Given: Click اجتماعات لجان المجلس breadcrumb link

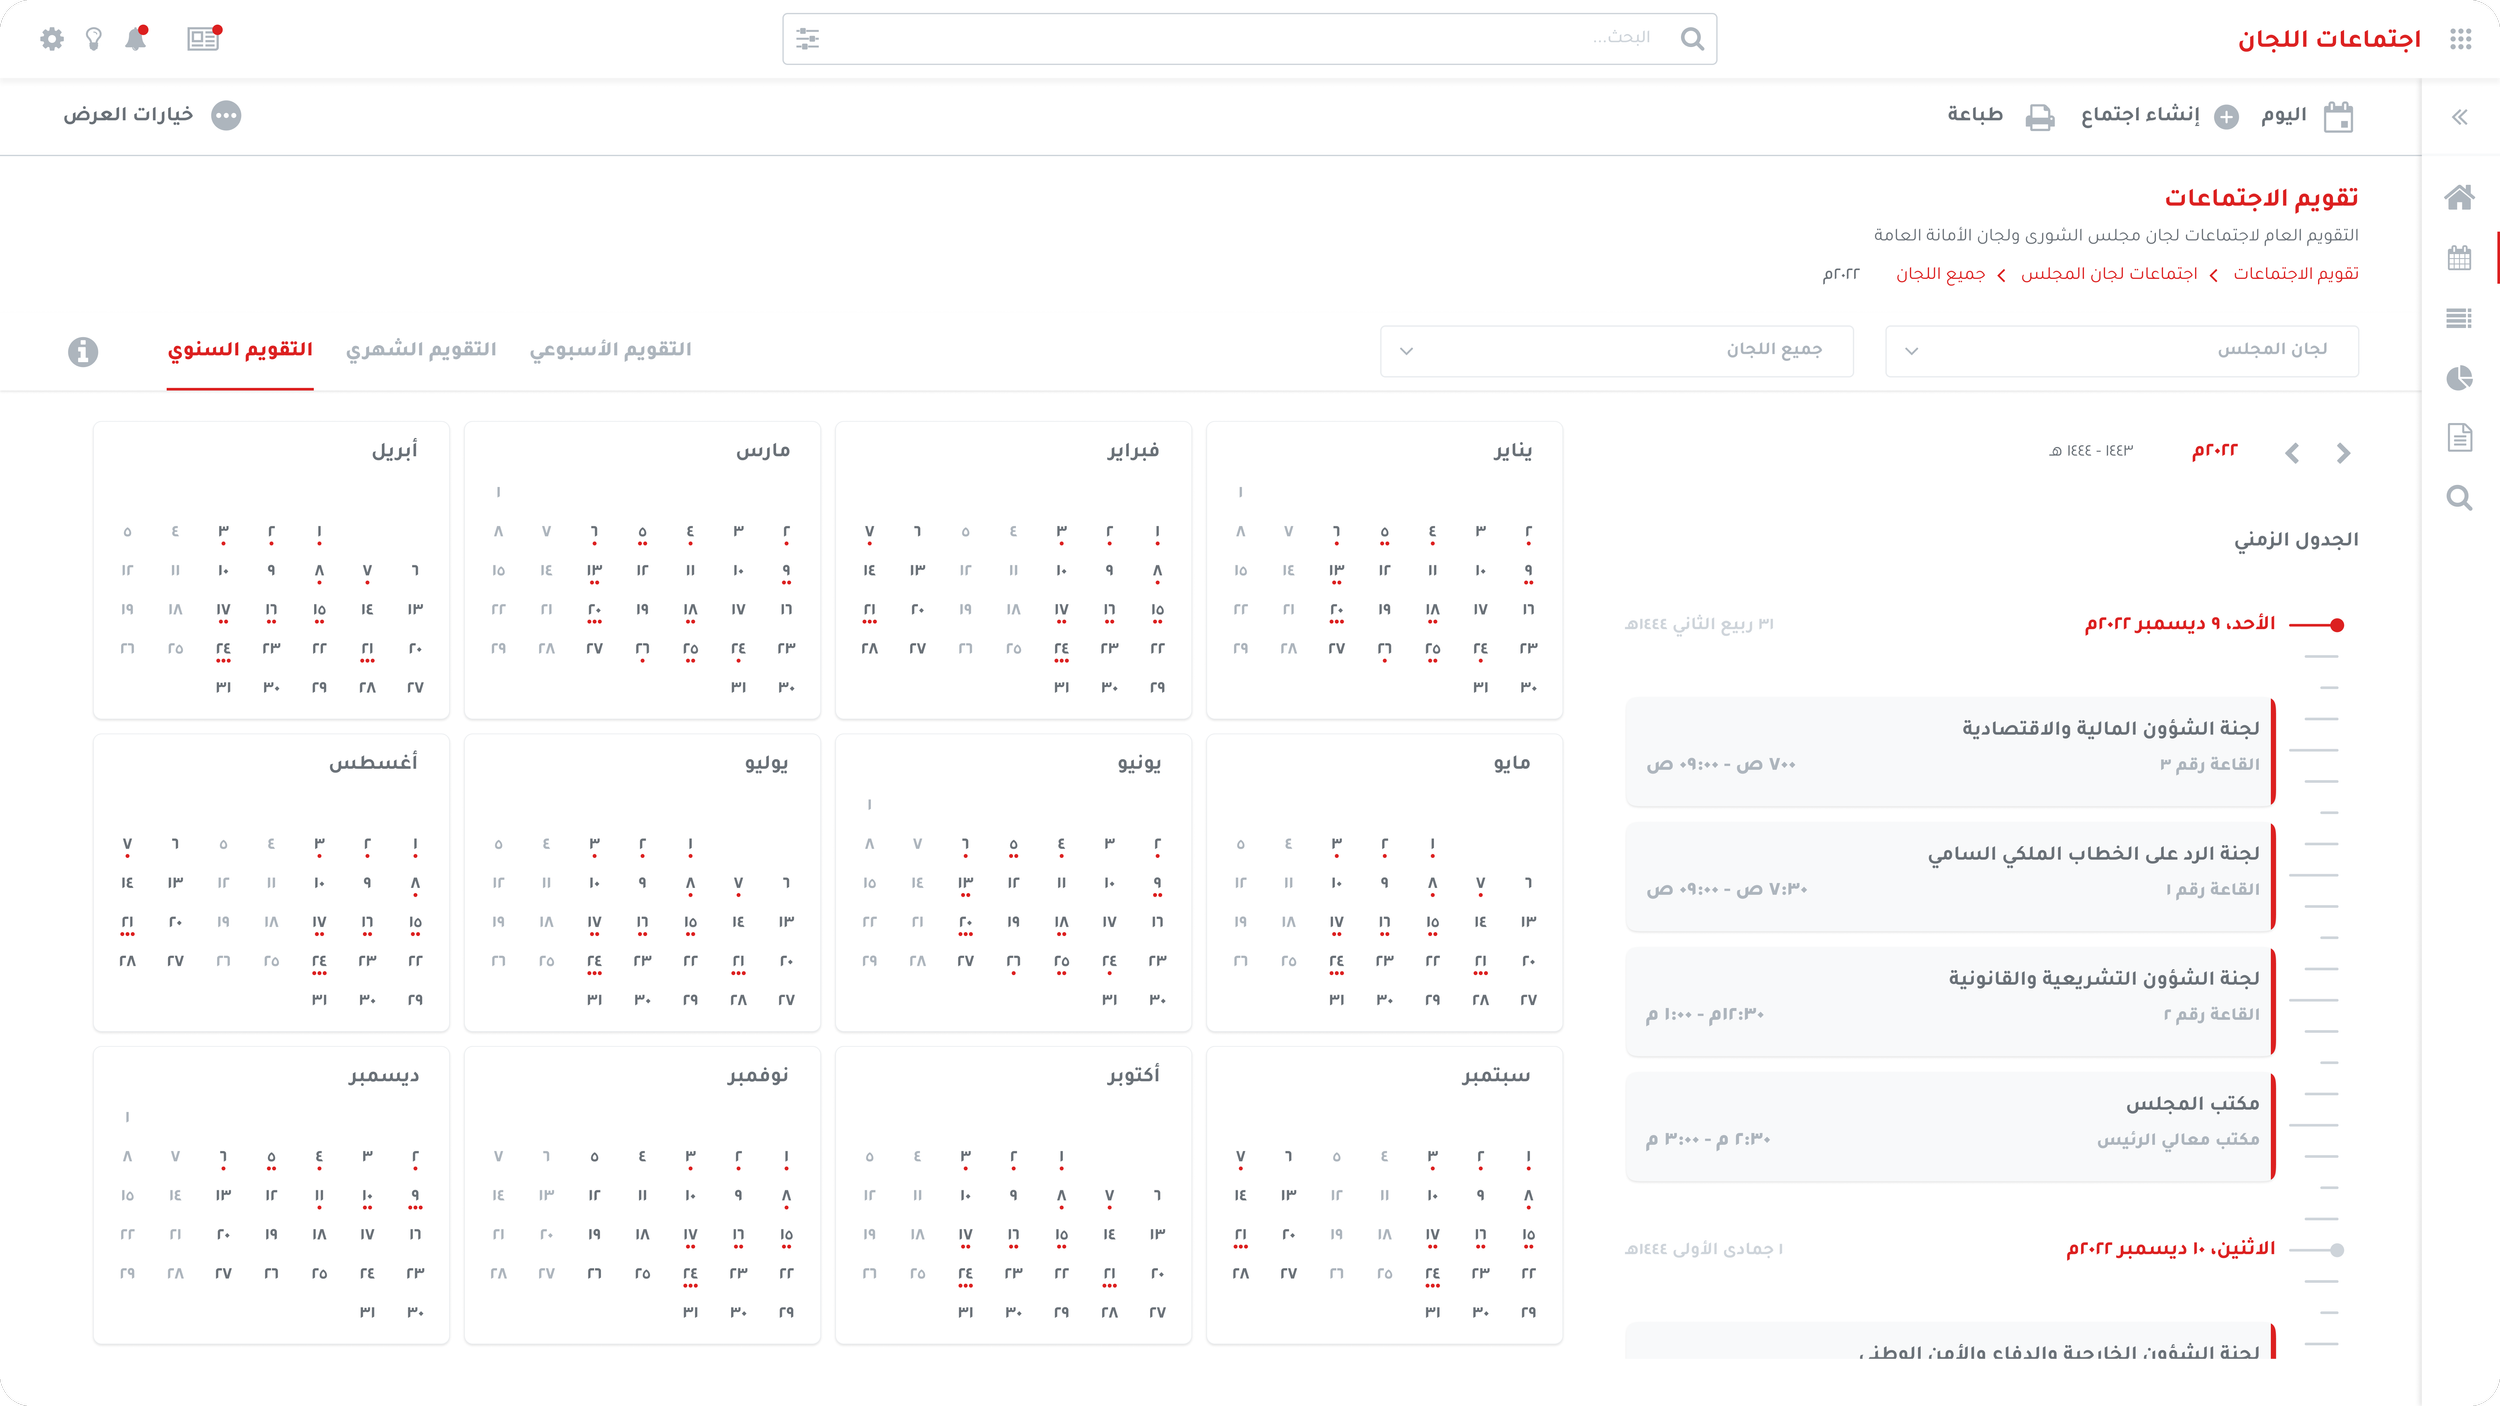Looking at the screenshot, I should (2109, 274).
